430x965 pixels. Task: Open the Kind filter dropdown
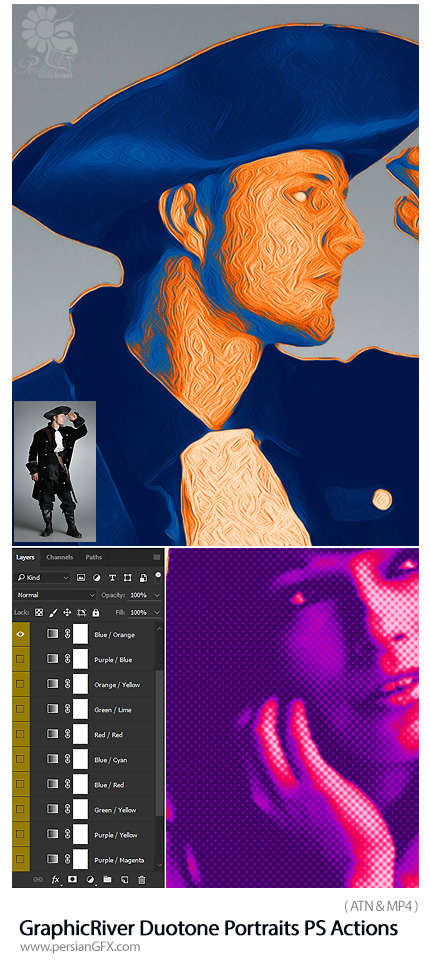click(42, 578)
